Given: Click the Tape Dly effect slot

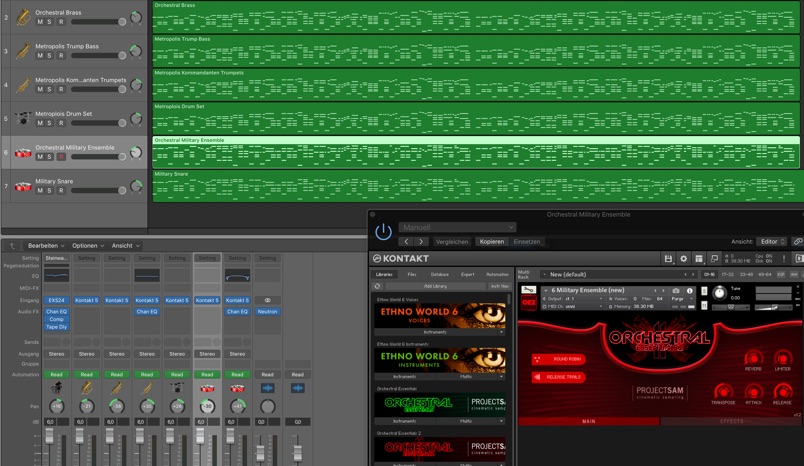Looking at the screenshot, I should click(56, 327).
